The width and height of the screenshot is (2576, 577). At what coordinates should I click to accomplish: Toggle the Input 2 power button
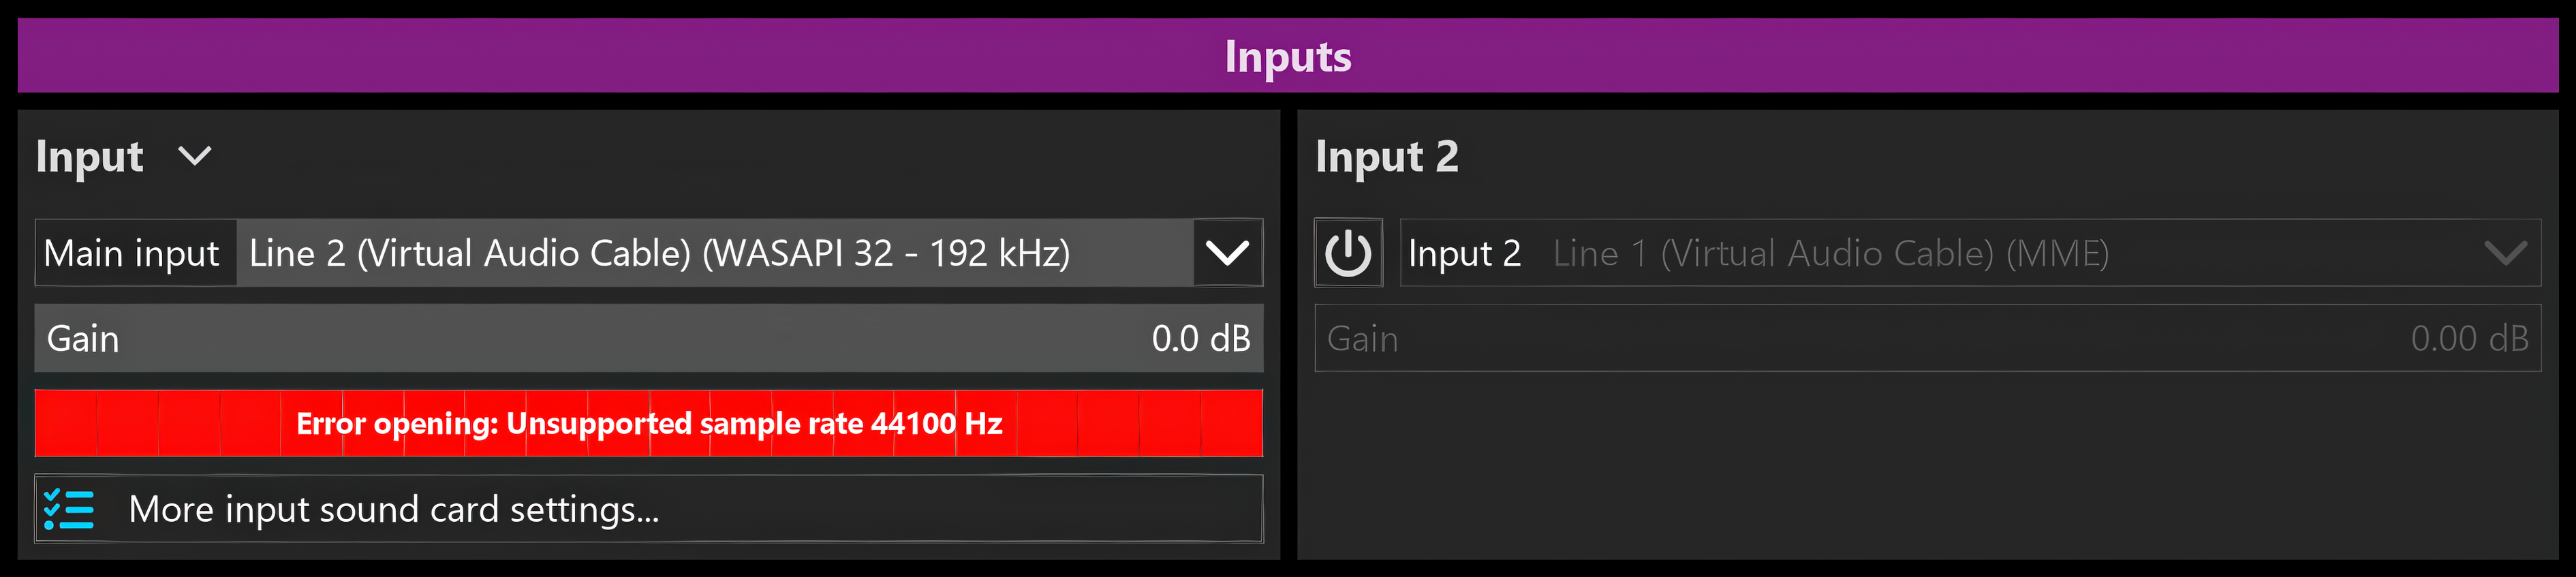pyautogui.click(x=1348, y=253)
